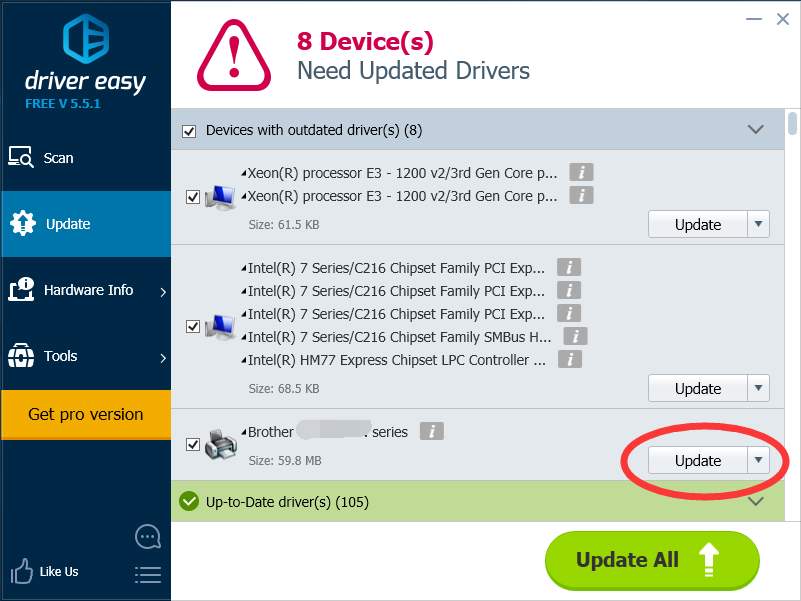The width and height of the screenshot is (801, 601).
Task: Expand the Tools submenu arrow
Action: [163, 358]
